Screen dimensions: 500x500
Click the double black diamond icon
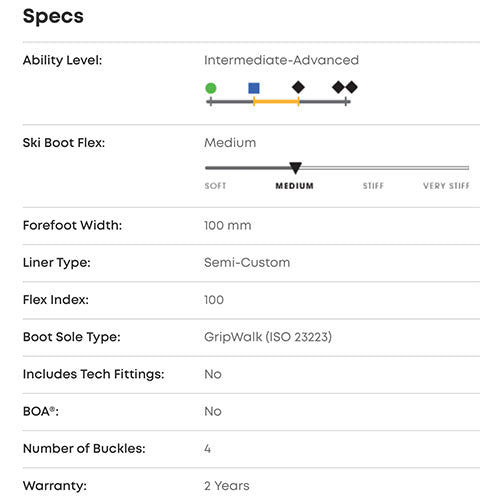tap(345, 87)
